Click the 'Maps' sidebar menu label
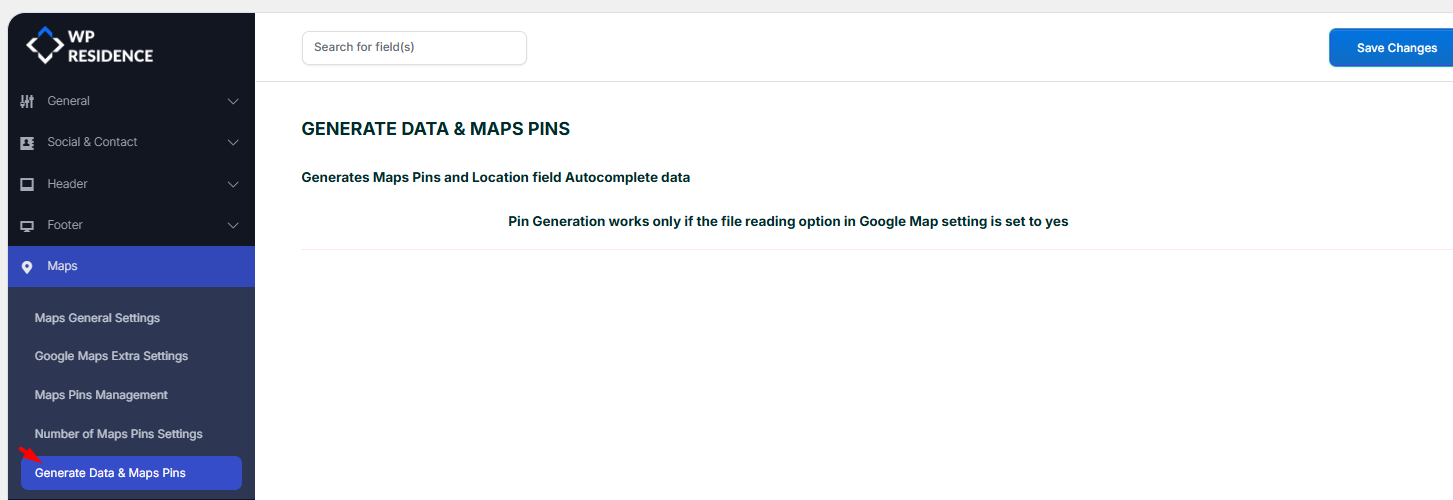1453x500 pixels. [x=62, y=266]
